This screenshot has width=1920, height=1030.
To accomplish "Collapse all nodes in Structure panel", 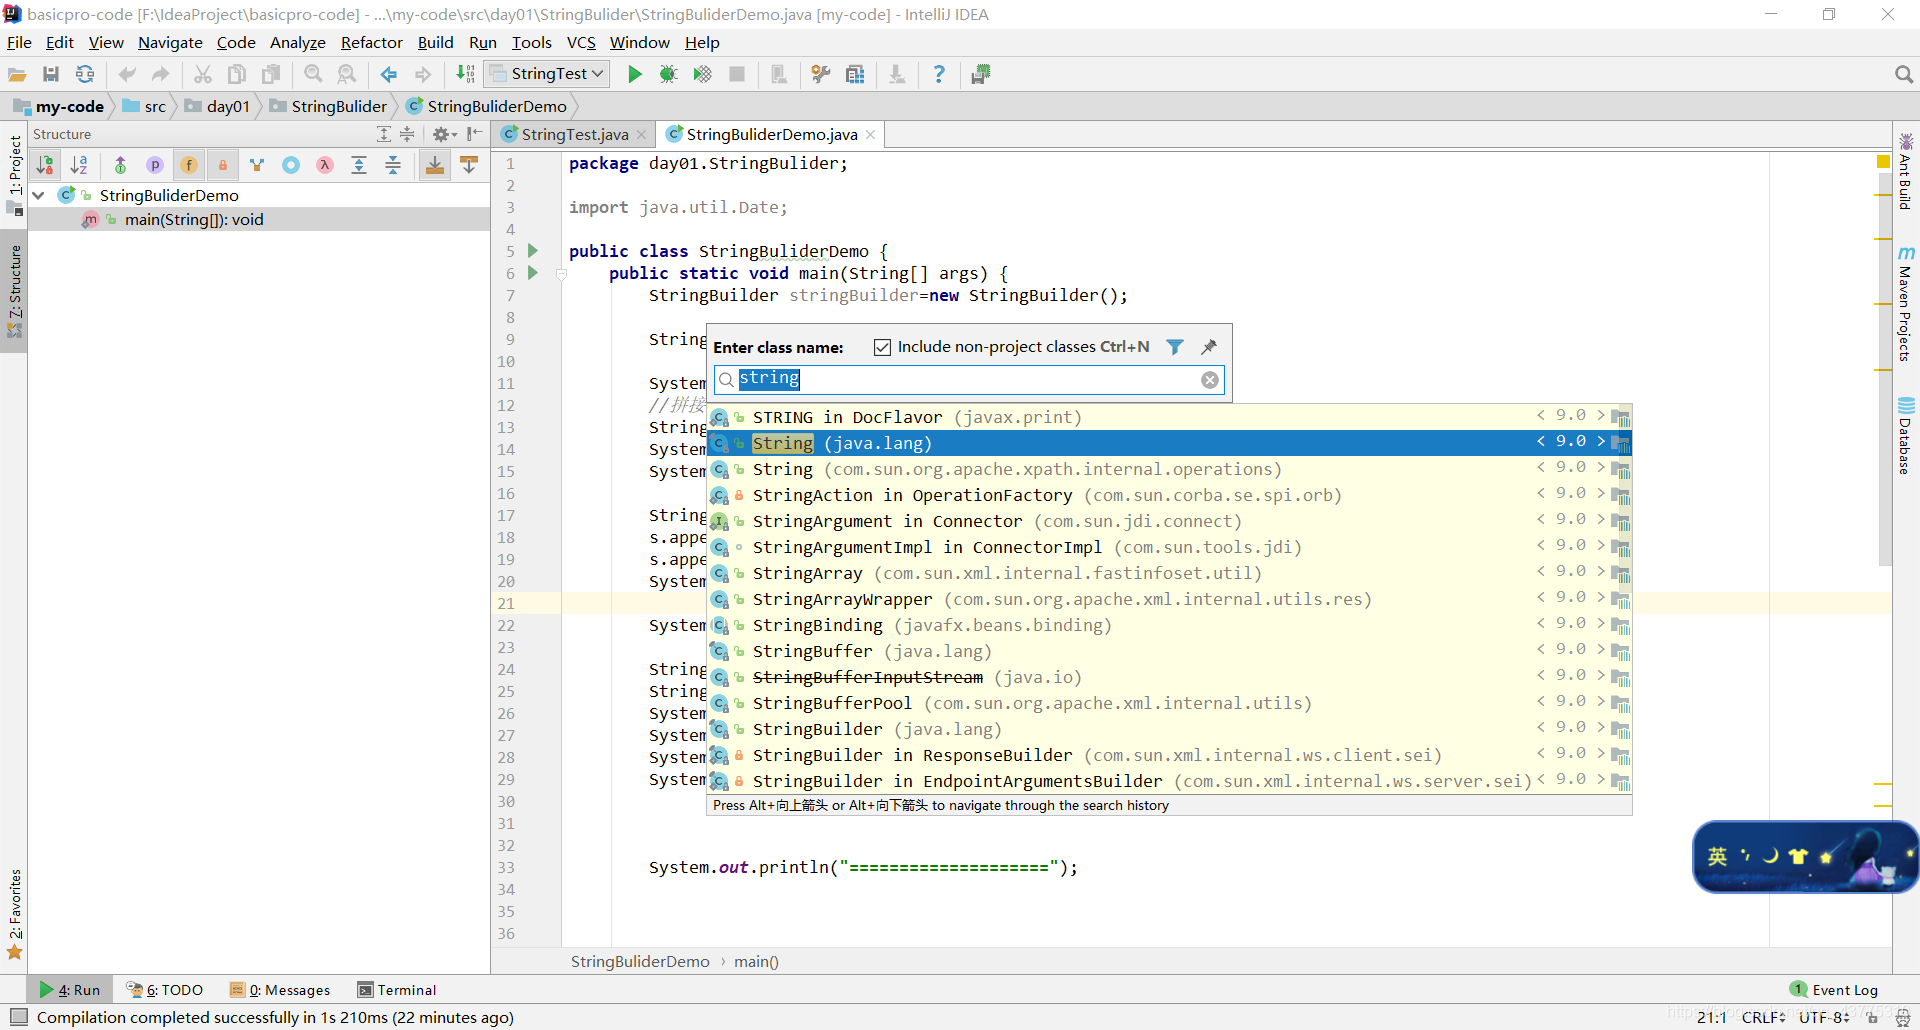I will tap(407, 134).
